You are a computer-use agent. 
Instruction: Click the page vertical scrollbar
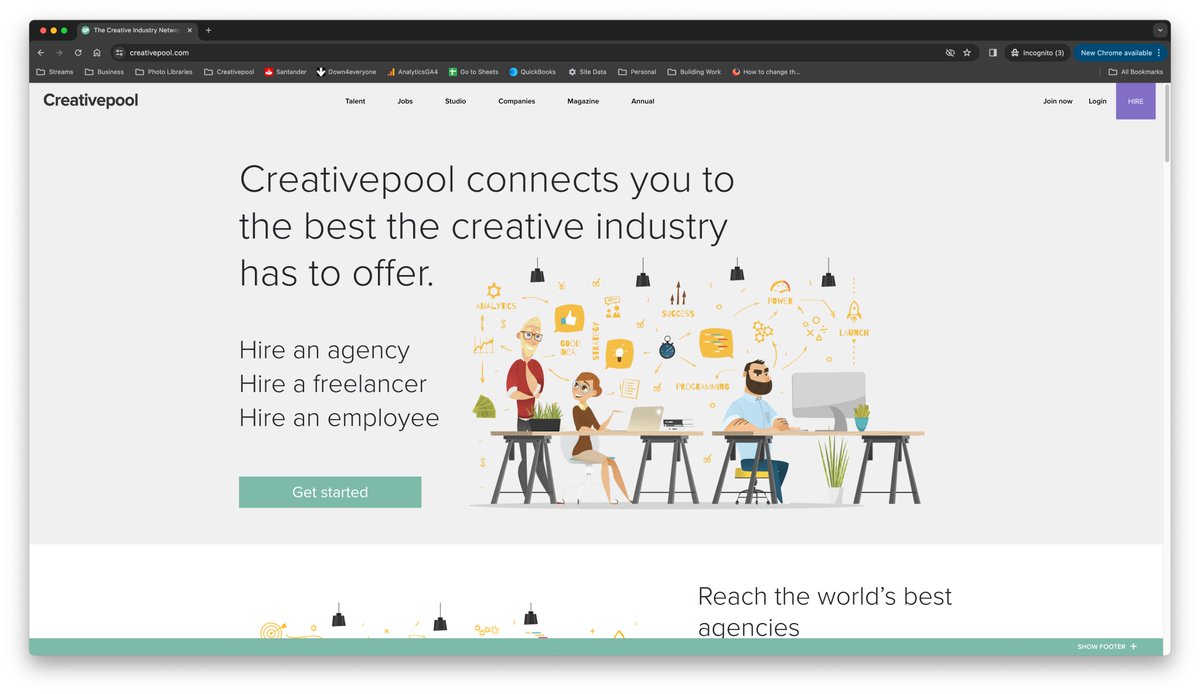[x=1166, y=122]
